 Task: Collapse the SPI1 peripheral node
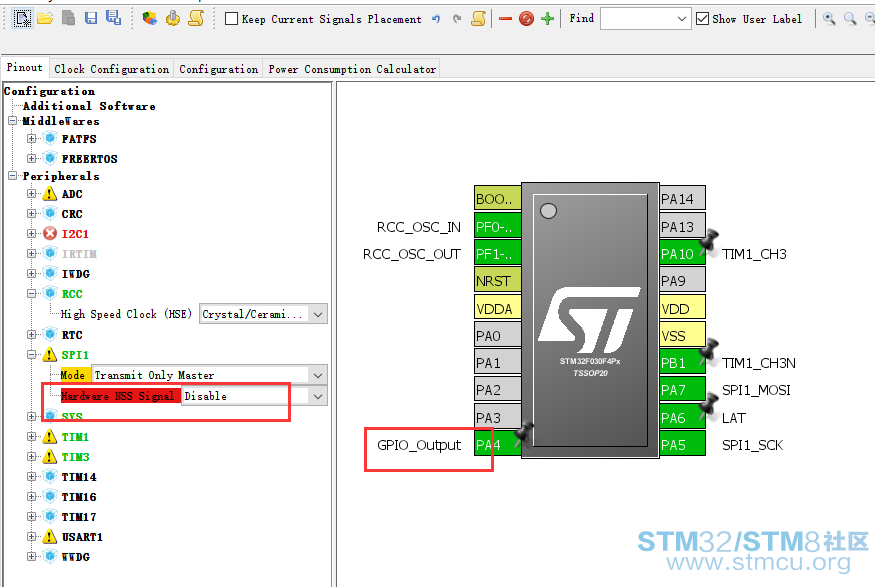(32, 354)
